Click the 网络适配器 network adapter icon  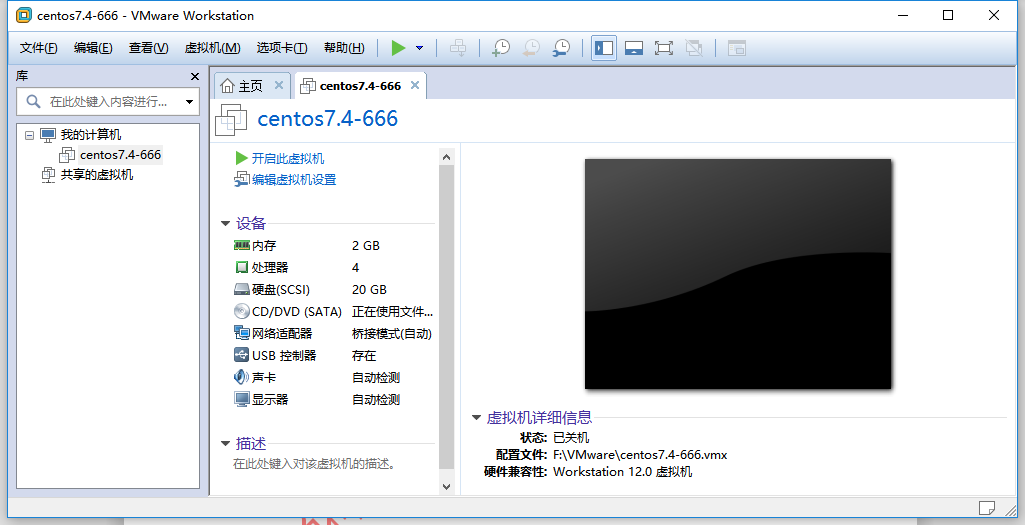tap(242, 333)
